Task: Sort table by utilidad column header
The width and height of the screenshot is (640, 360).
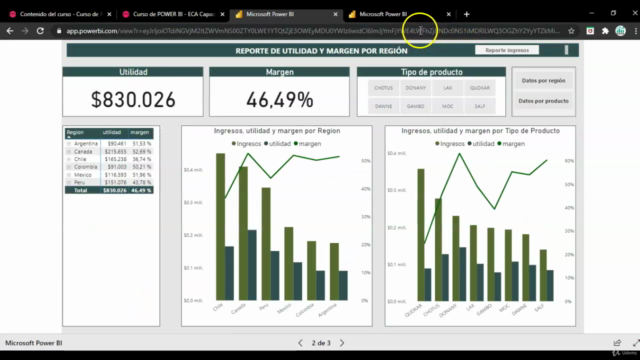Action: pos(112,132)
